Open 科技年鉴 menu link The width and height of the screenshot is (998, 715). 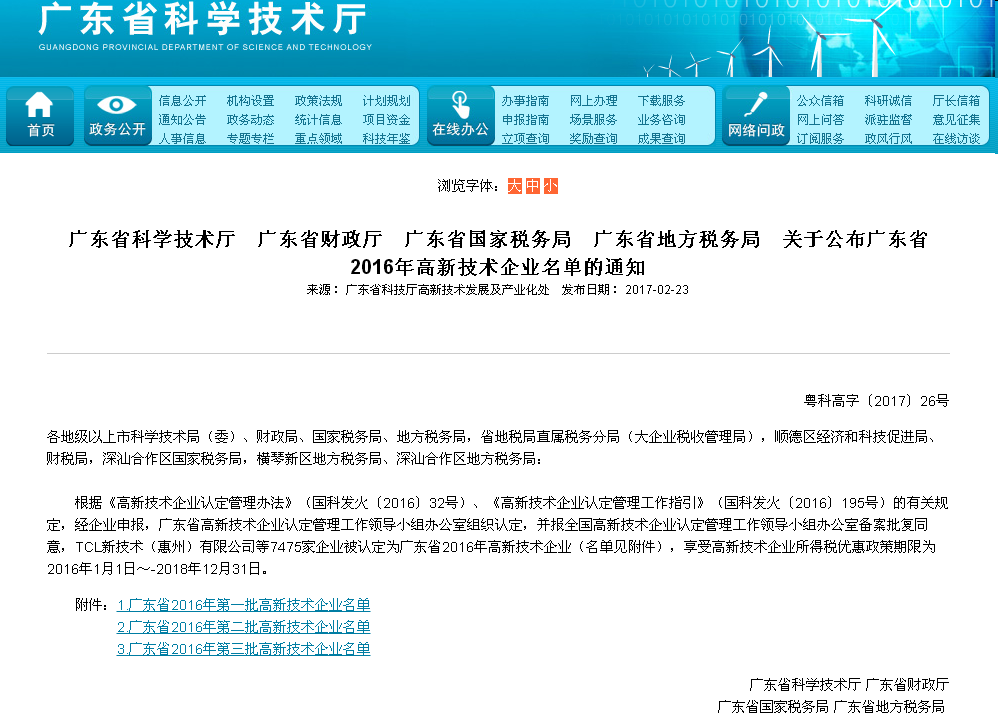pos(386,139)
